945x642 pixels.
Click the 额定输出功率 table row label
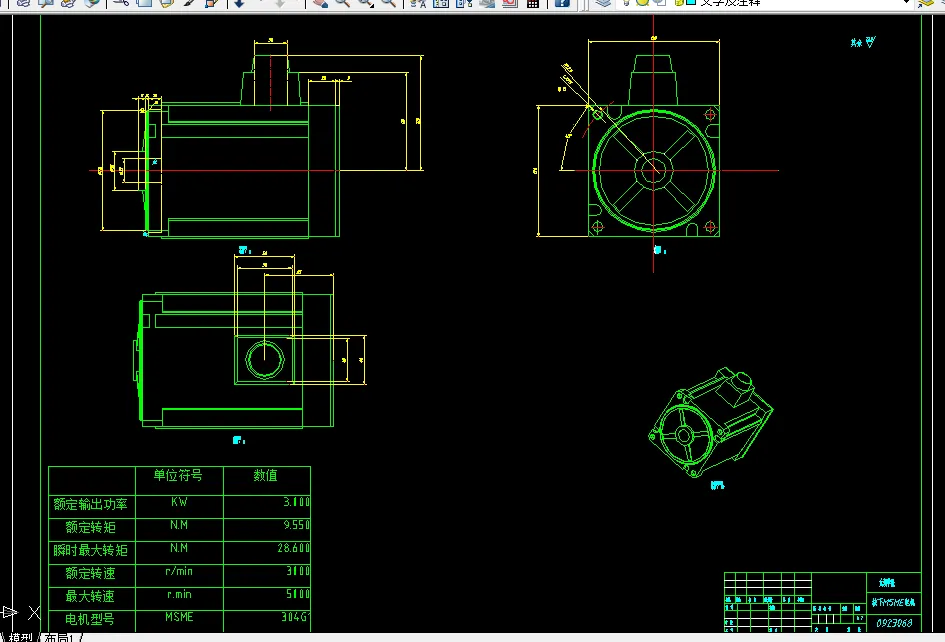coord(90,505)
